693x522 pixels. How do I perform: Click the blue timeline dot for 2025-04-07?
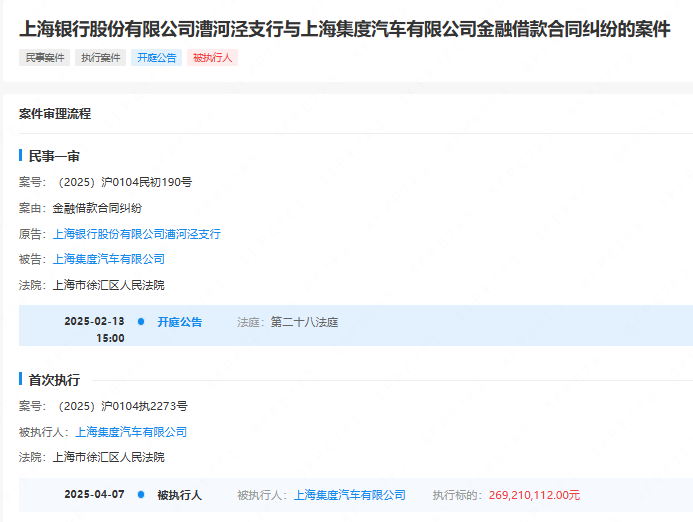[141, 495]
